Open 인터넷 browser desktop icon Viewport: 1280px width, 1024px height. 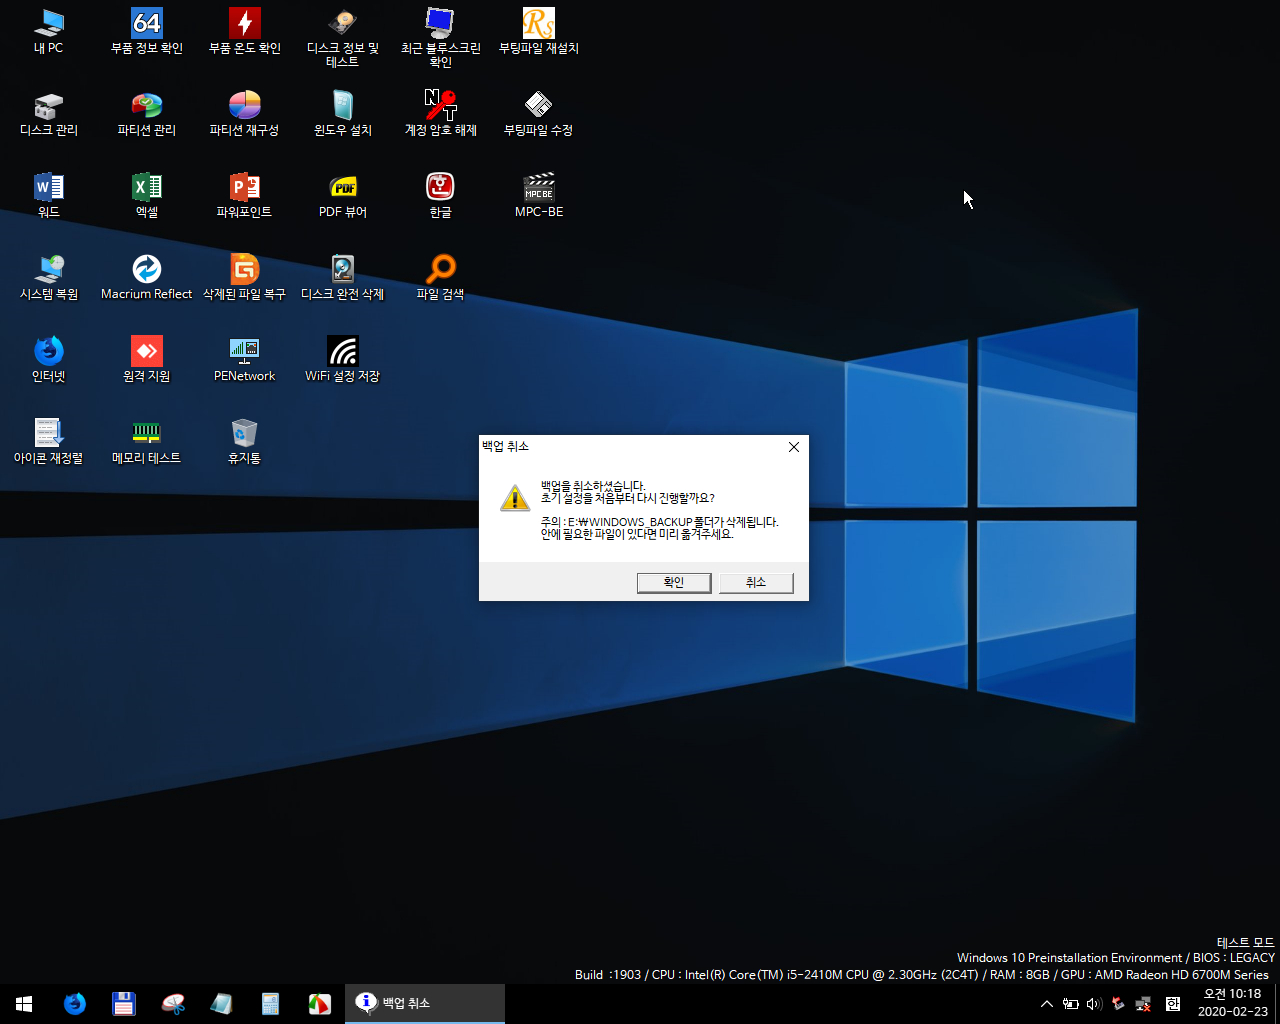pos(48,360)
